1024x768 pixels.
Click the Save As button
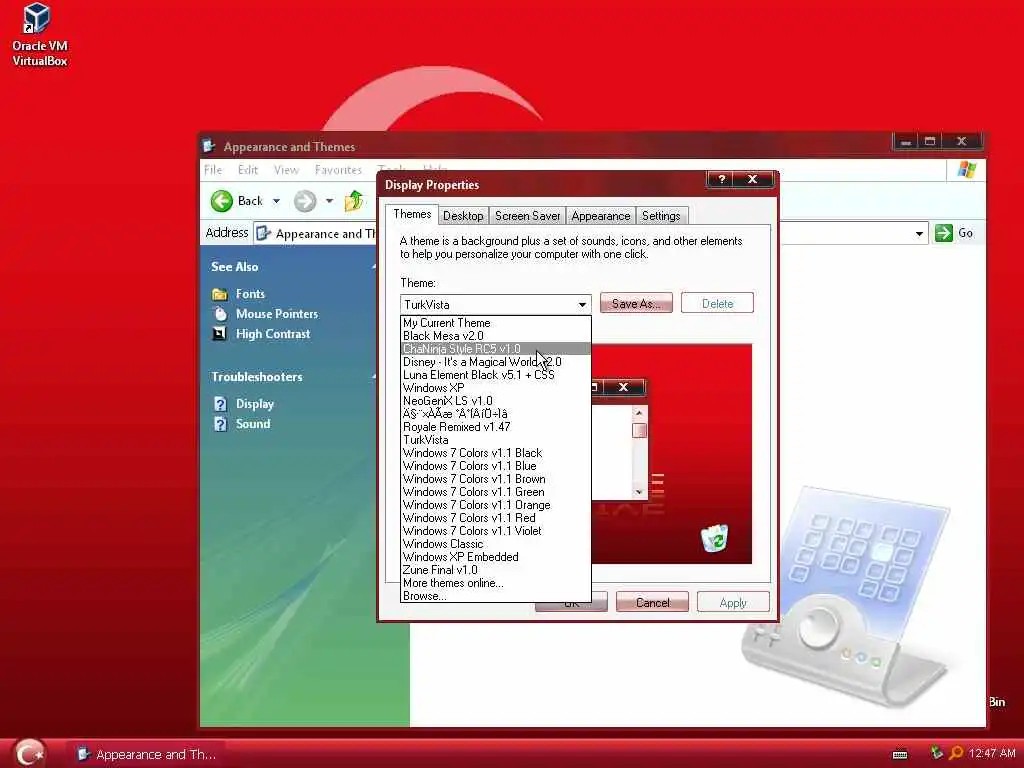pyautogui.click(x=636, y=304)
